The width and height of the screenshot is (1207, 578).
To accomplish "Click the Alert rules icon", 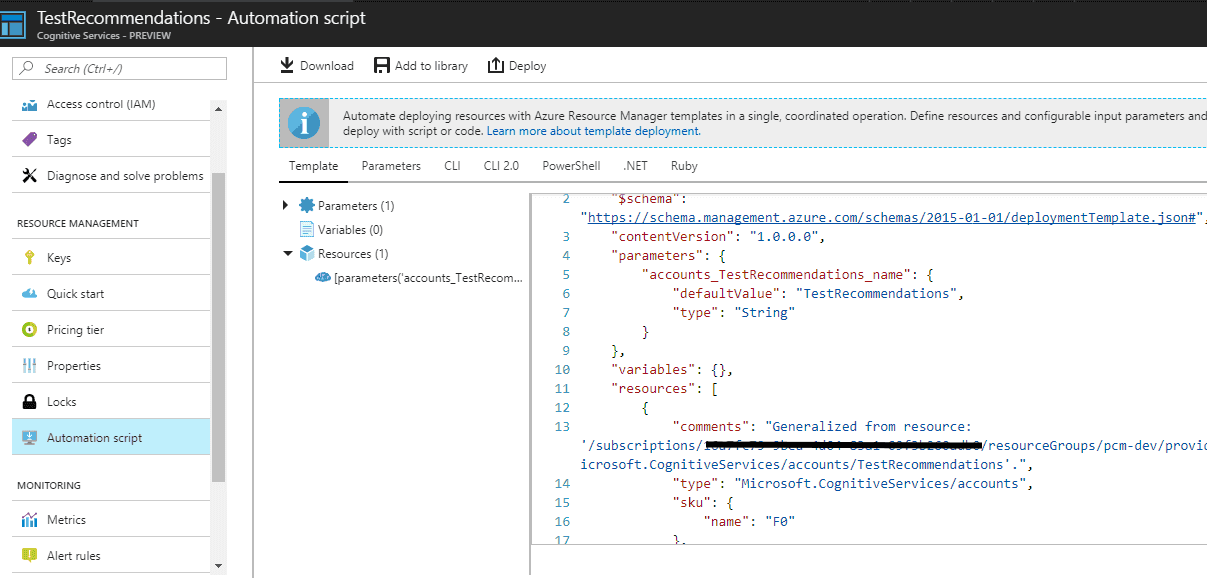I will (29, 556).
